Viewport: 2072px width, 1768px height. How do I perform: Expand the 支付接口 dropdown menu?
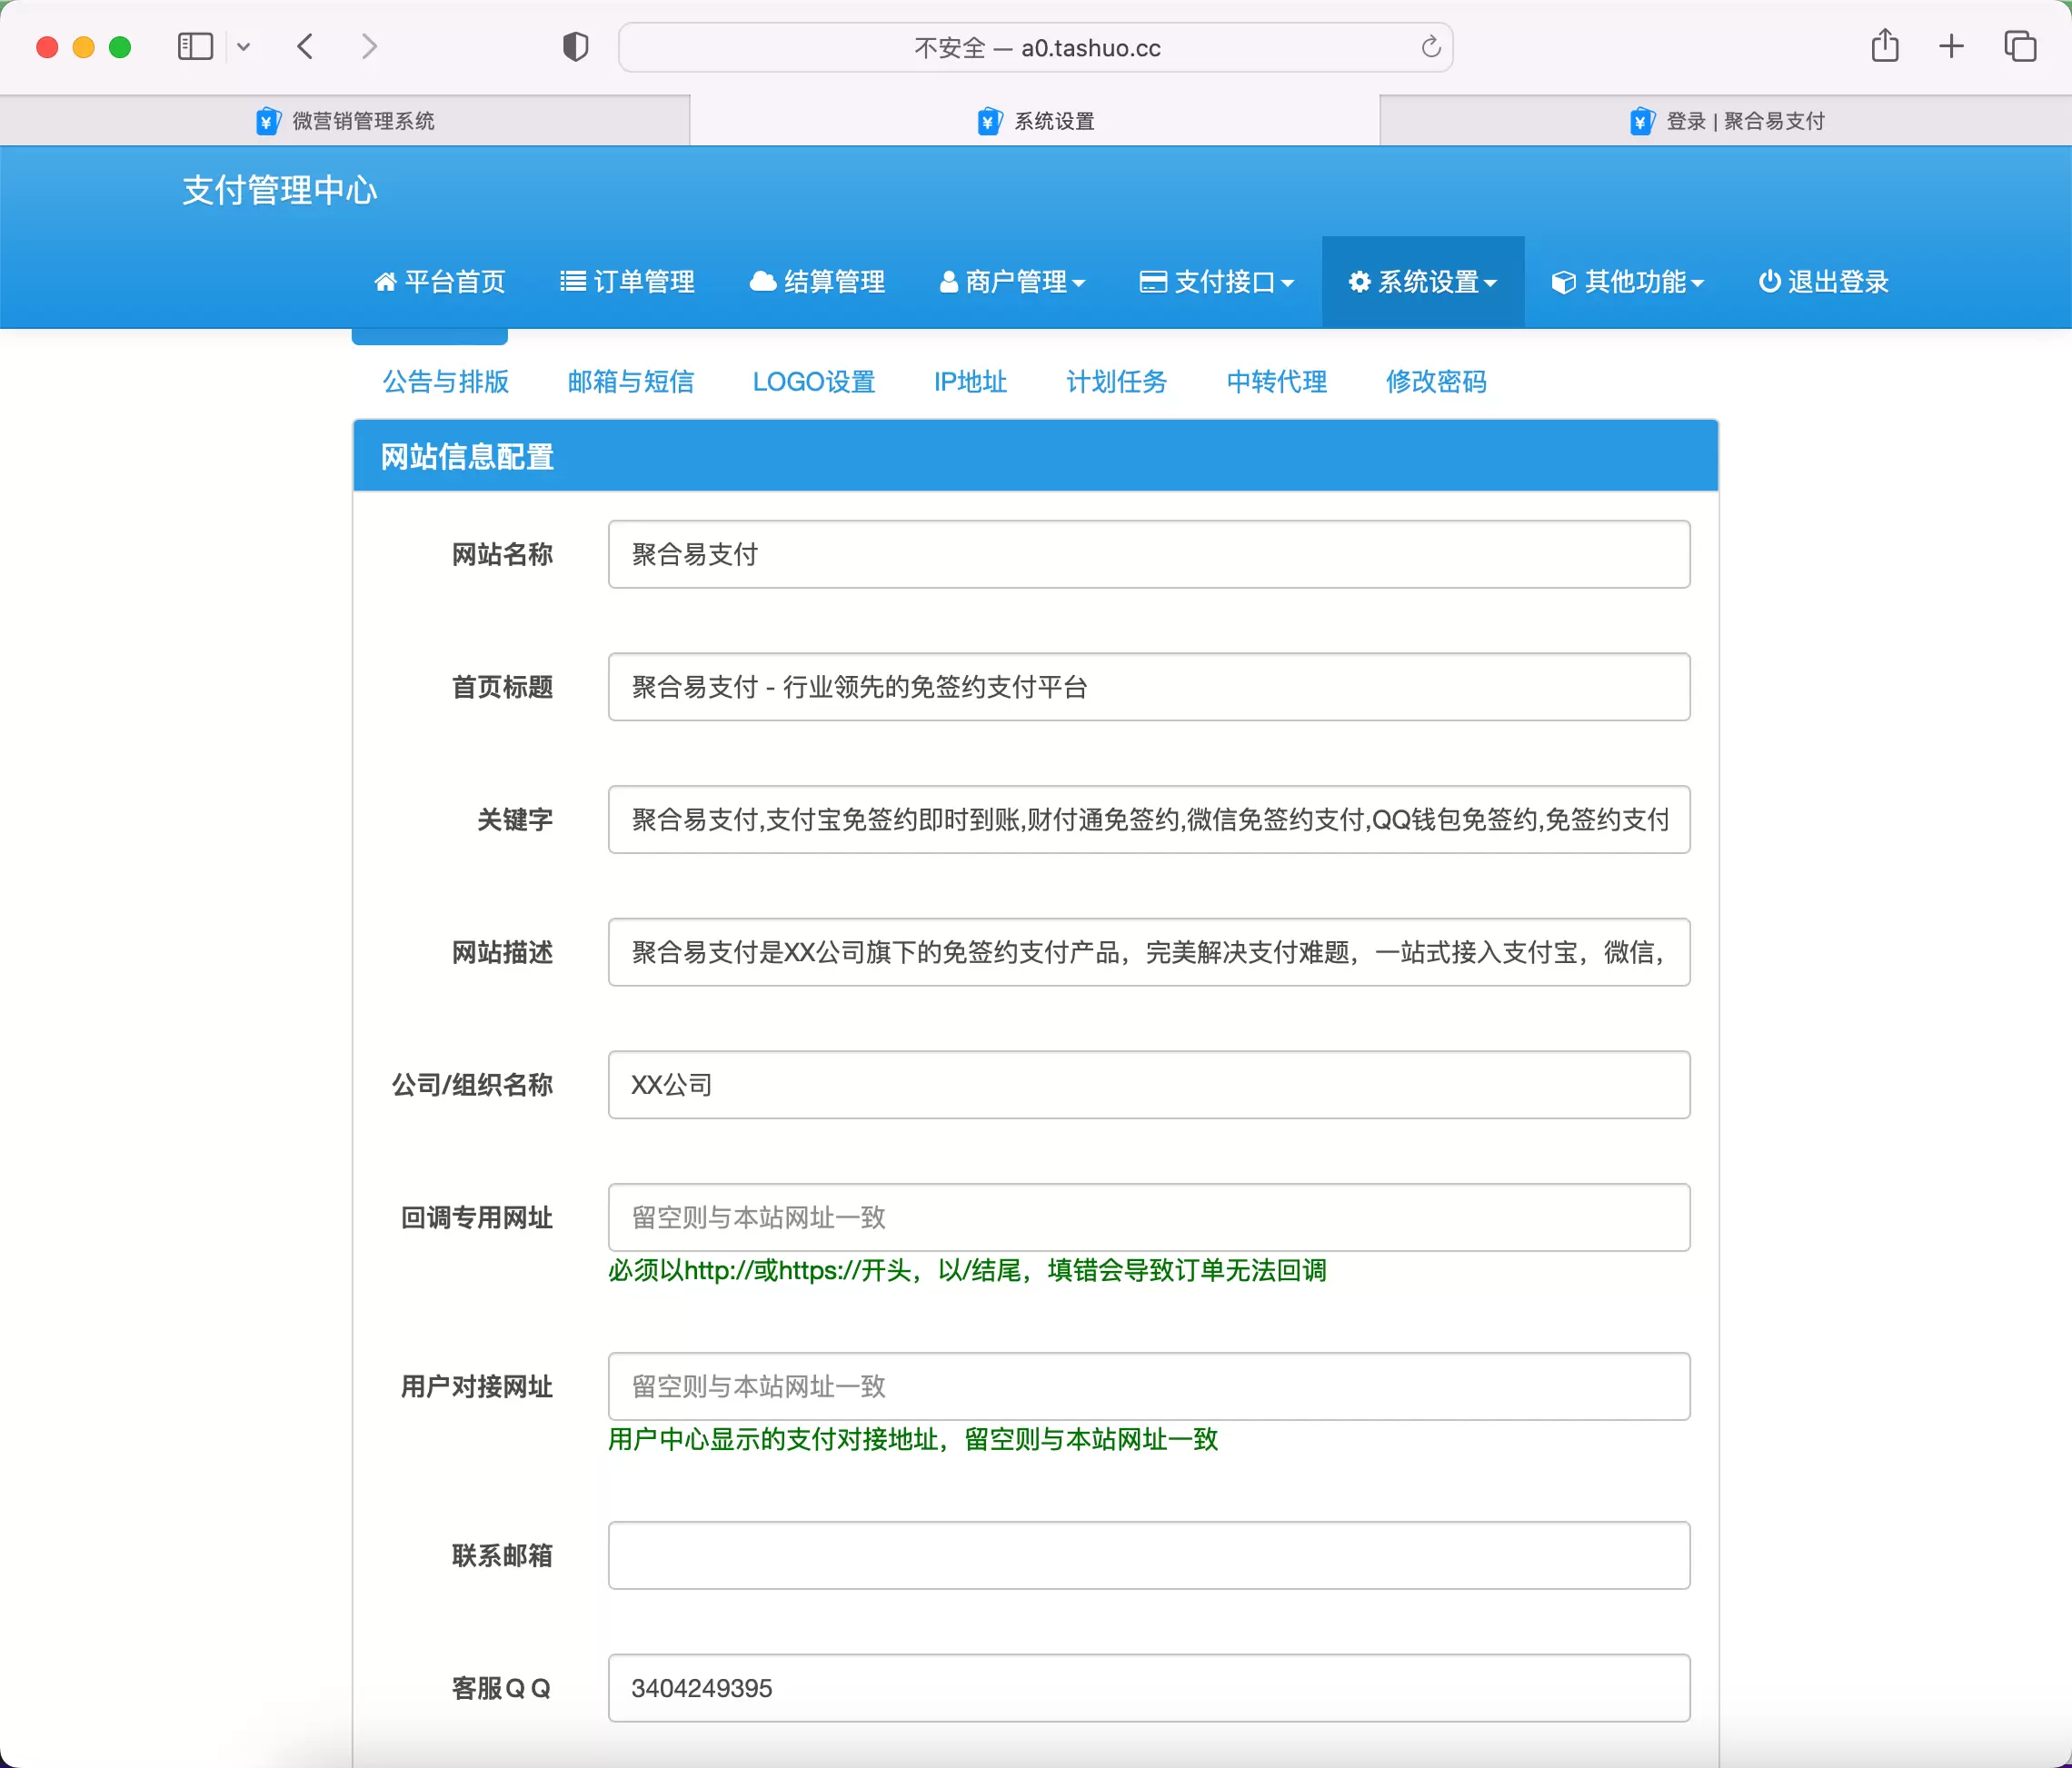click(x=1217, y=282)
